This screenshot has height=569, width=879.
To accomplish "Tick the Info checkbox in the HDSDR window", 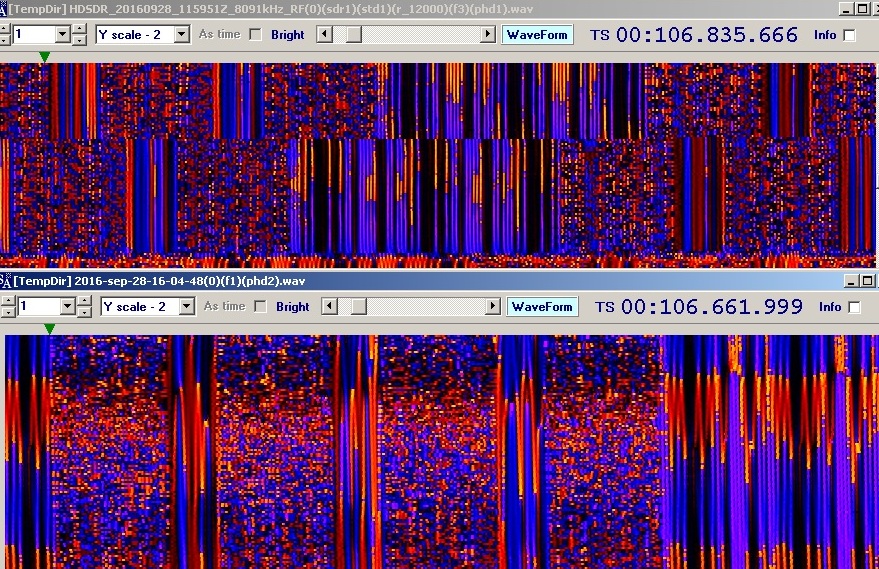I will (x=850, y=35).
